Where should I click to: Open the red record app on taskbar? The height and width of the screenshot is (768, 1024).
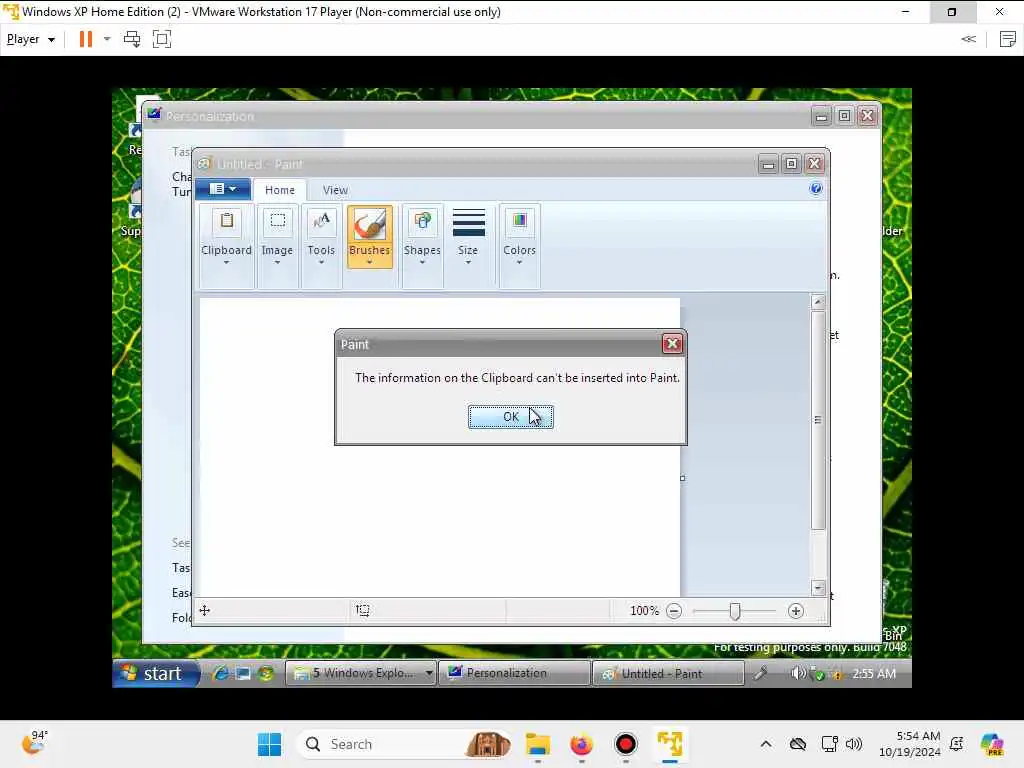(x=626, y=744)
